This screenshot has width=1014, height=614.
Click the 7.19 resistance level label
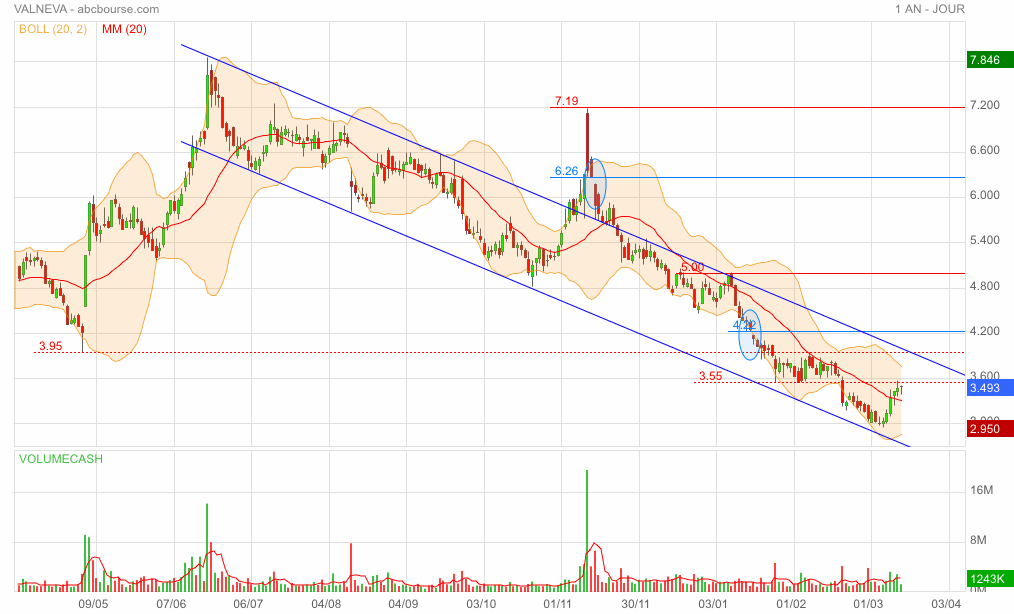coord(566,101)
